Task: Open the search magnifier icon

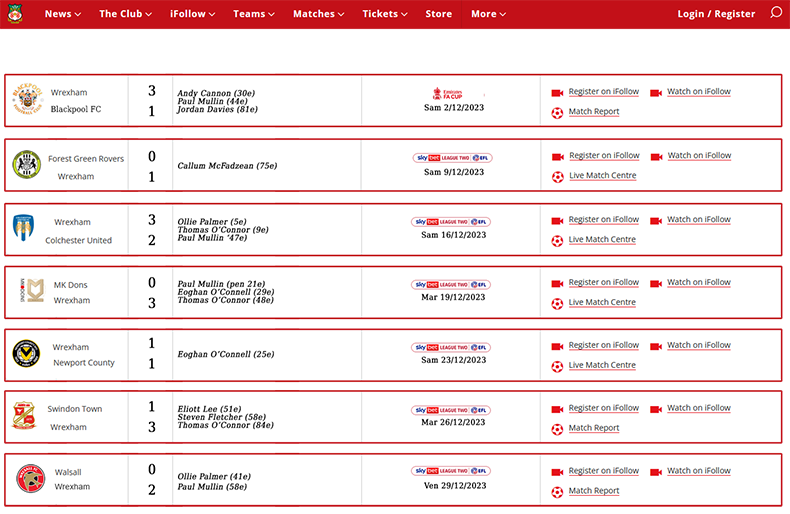Action: pyautogui.click(x=776, y=13)
